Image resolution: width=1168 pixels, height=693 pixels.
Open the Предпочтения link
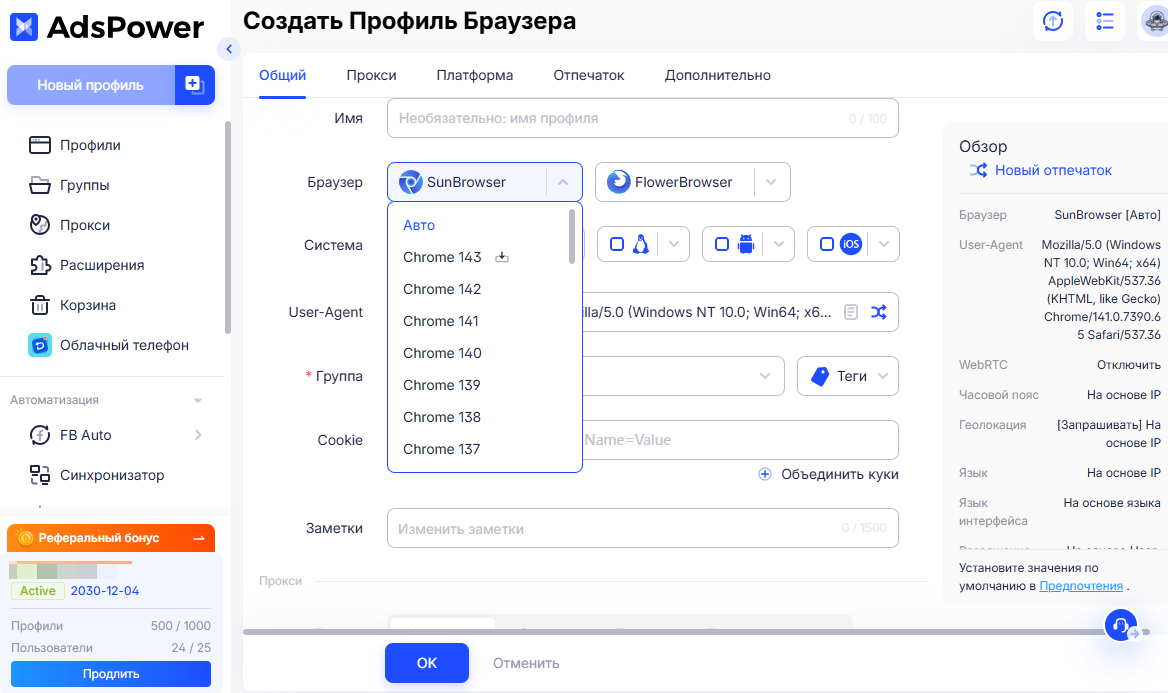click(x=1081, y=586)
